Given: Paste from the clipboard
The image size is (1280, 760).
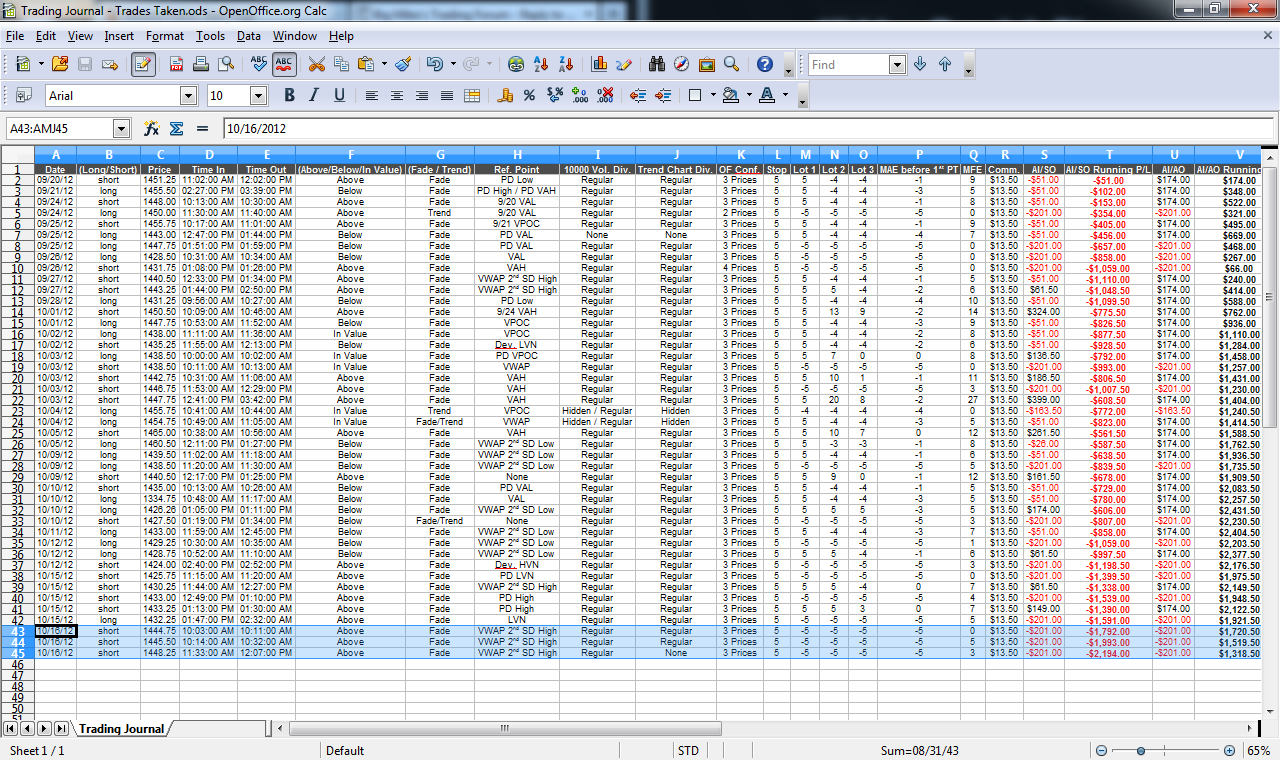Looking at the screenshot, I should [366, 65].
